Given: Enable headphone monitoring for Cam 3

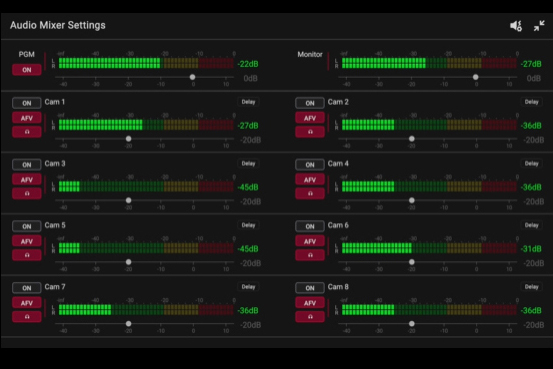Looking at the screenshot, I should click(x=27, y=194).
